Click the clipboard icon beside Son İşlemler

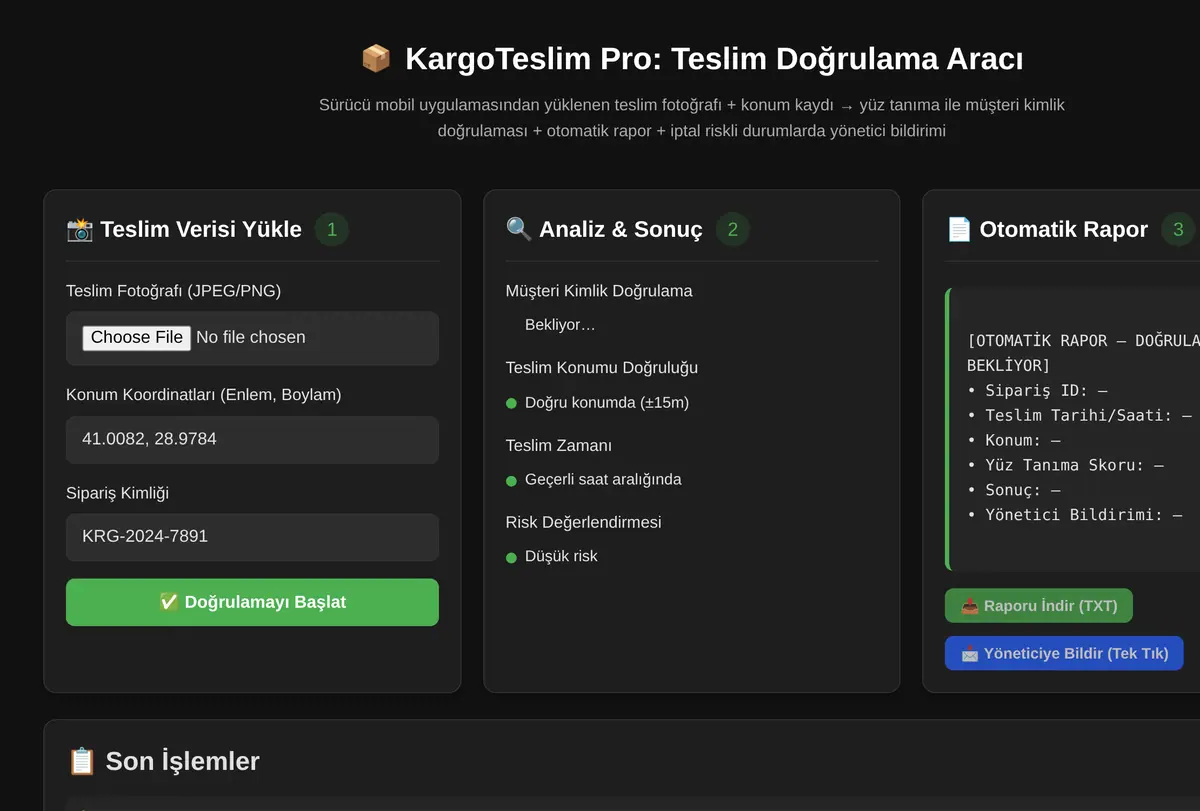(82, 761)
